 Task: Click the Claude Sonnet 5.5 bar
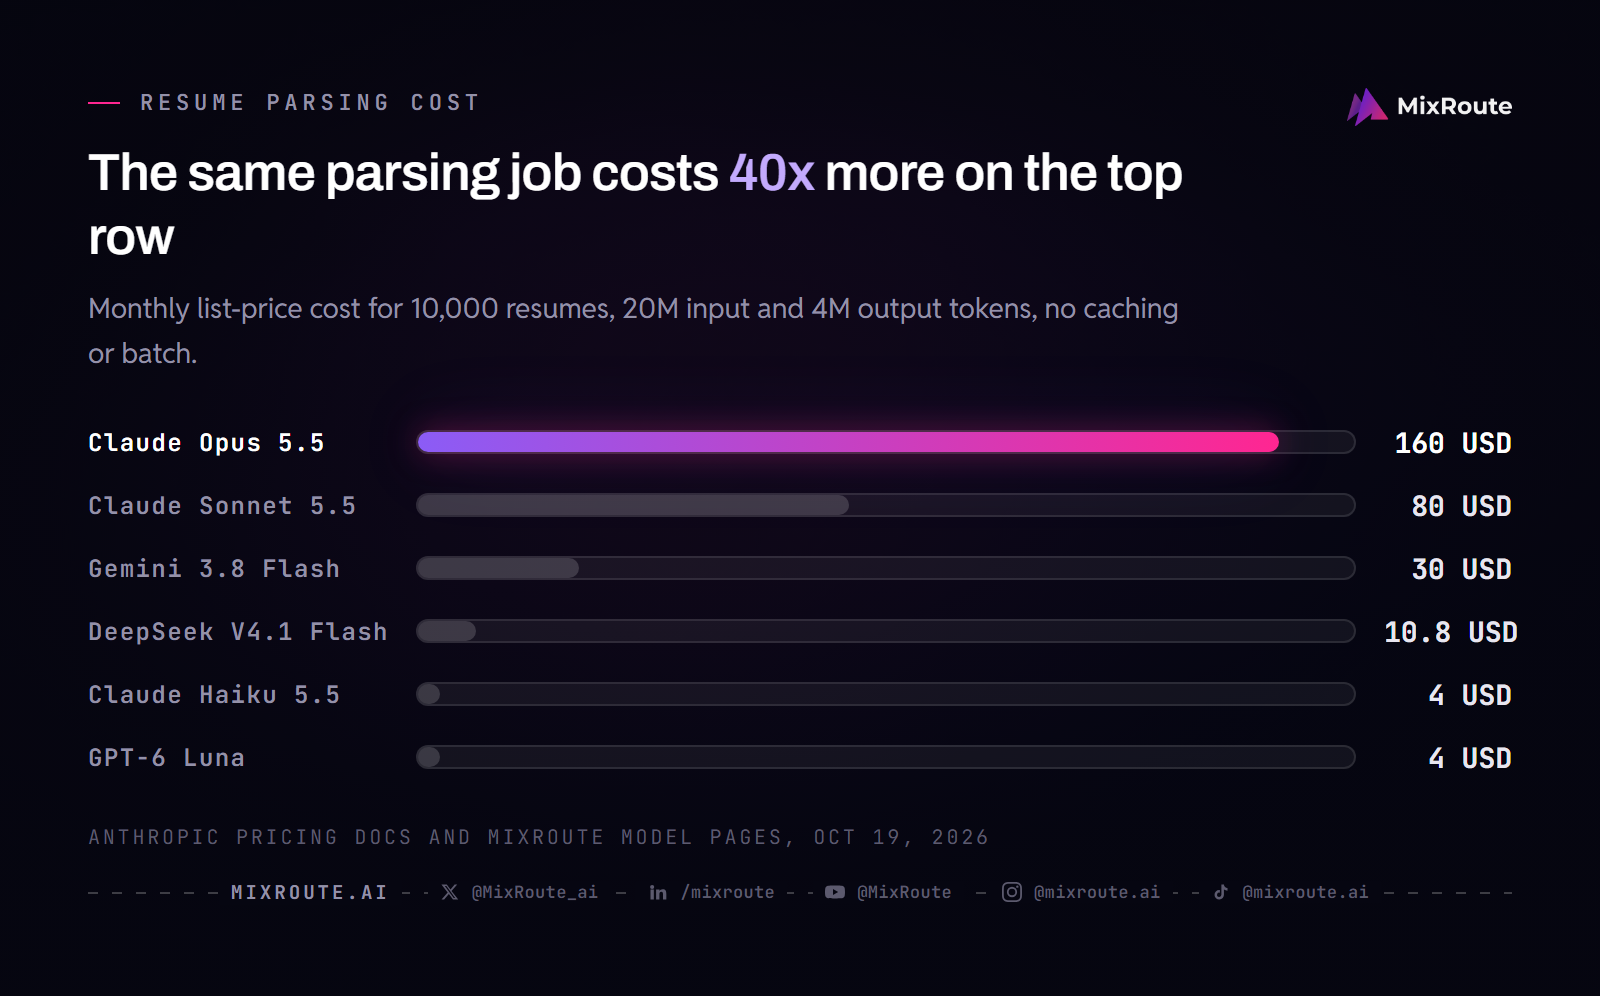tap(633, 505)
